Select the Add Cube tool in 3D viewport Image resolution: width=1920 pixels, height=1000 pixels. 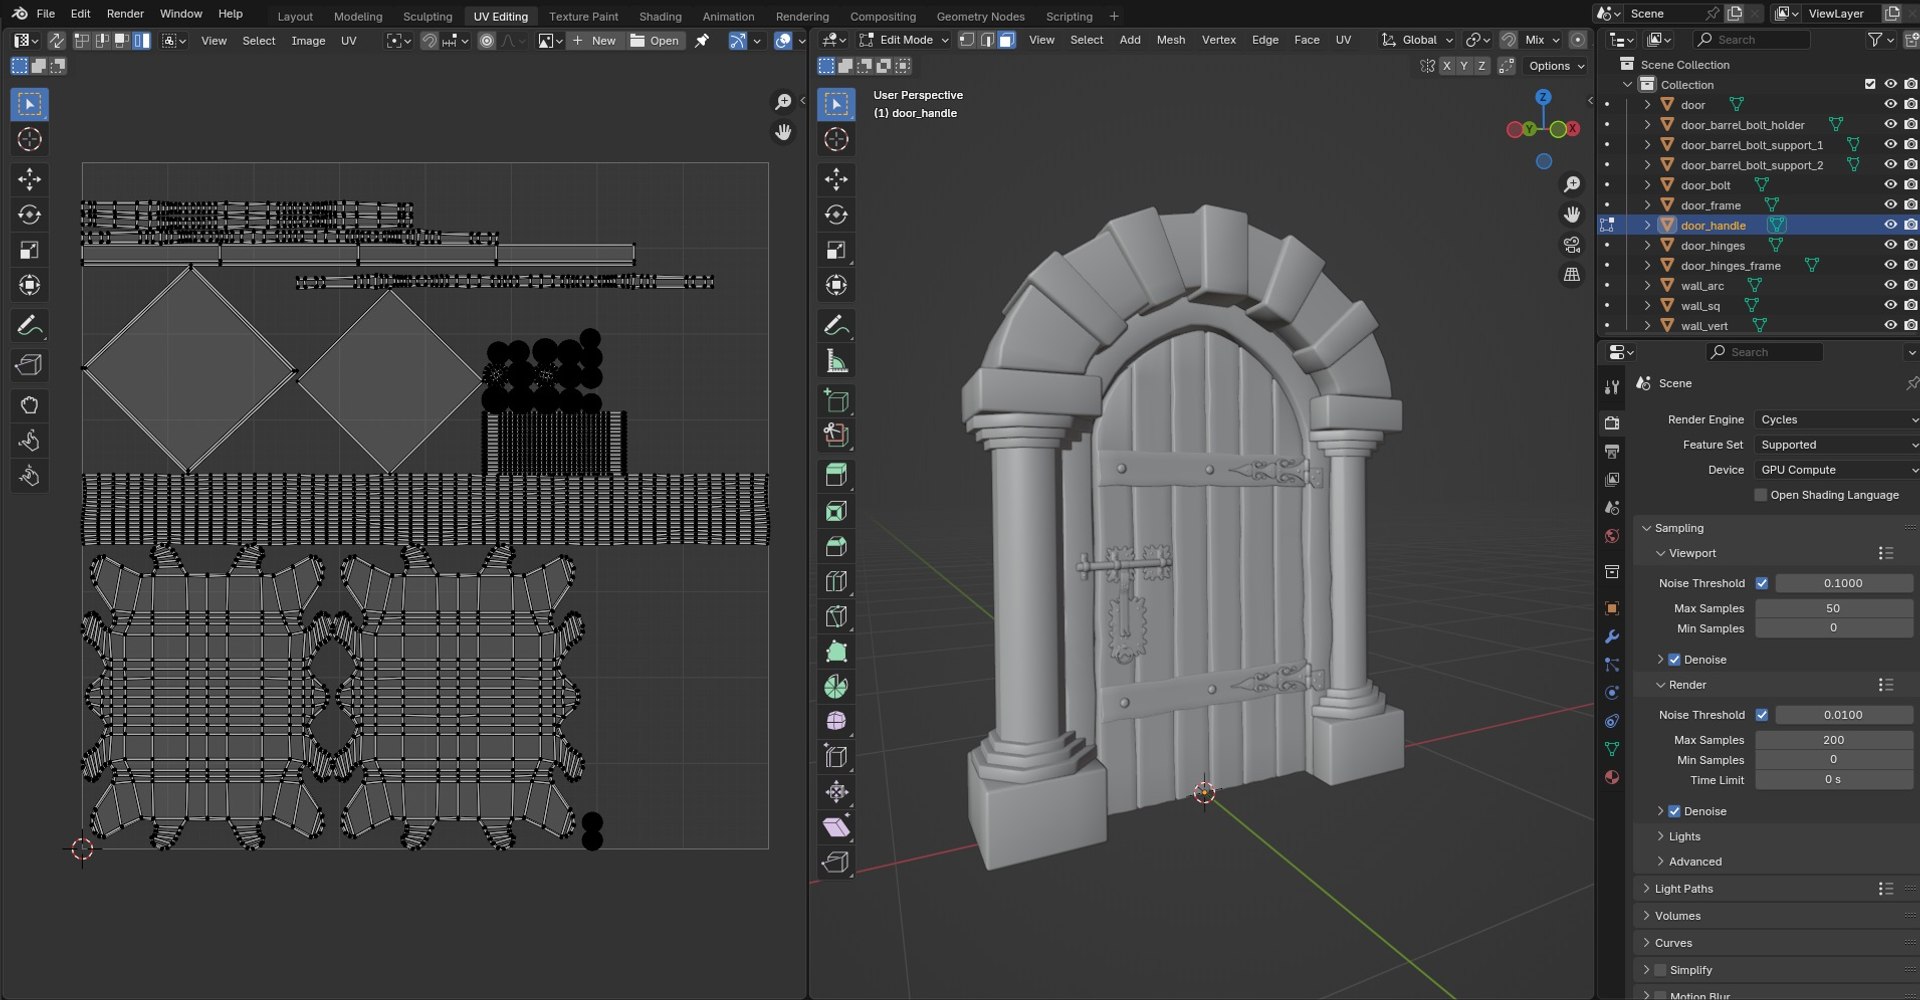point(836,400)
